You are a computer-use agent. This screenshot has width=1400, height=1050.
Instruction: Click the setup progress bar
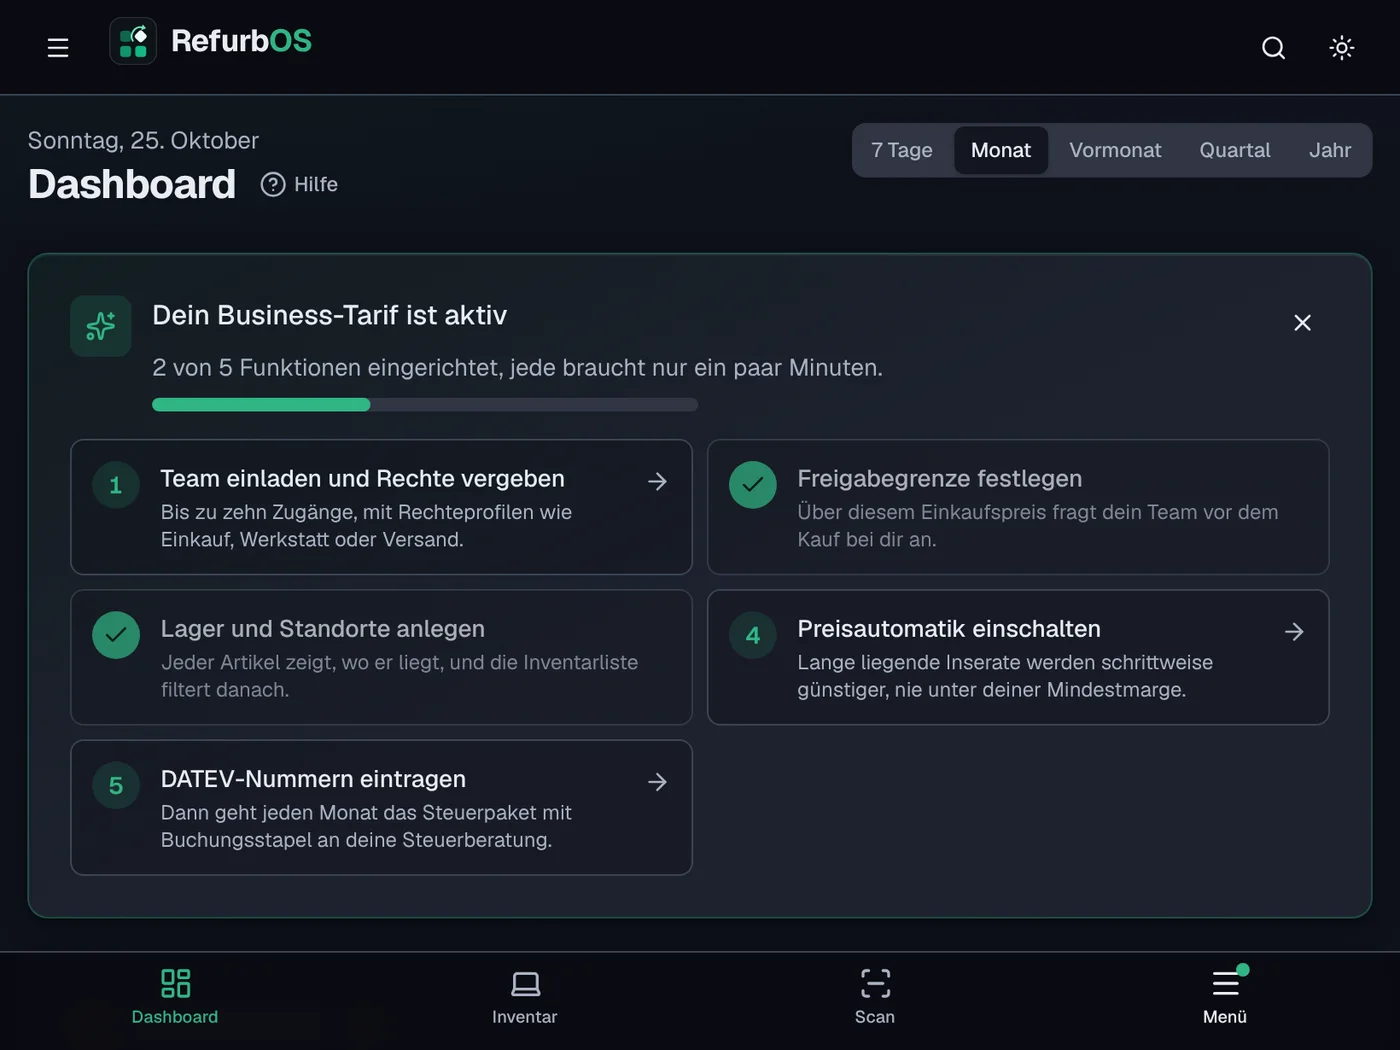click(425, 405)
